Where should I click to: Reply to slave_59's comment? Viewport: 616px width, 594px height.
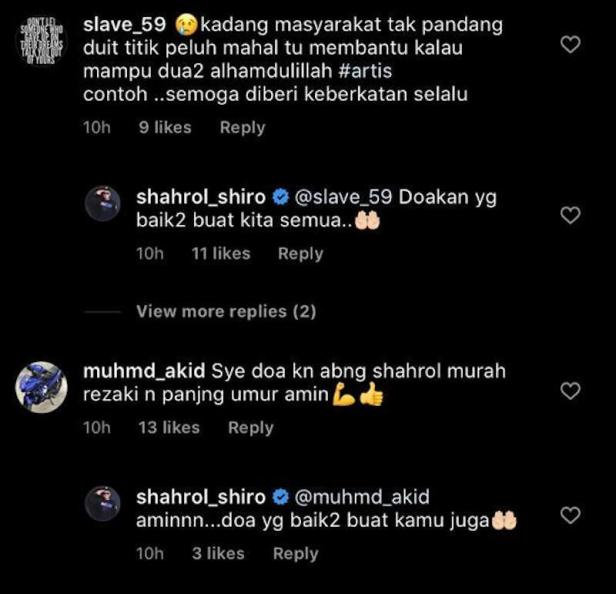(x=242, y=128)
